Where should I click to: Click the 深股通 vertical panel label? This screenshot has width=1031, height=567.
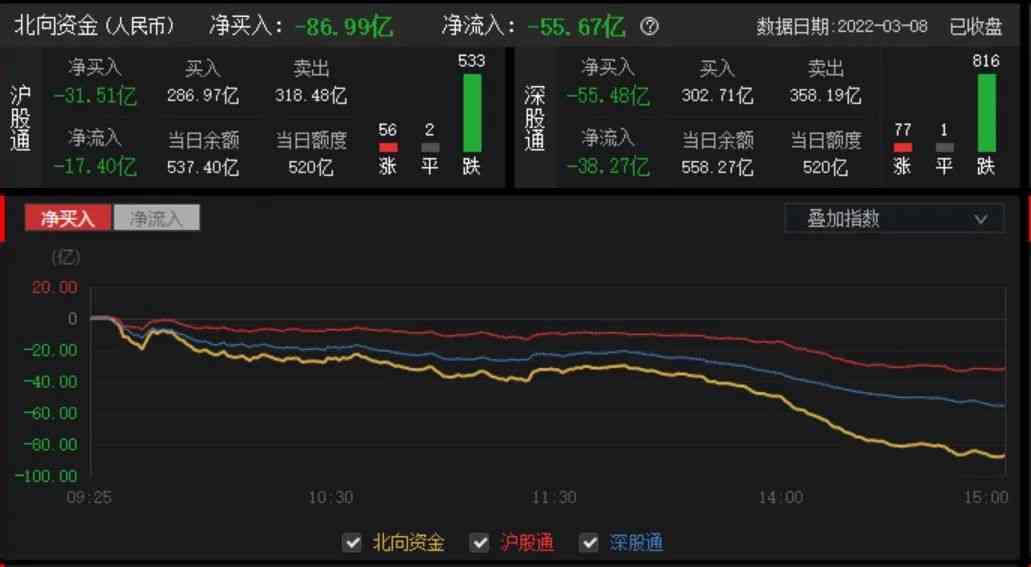coord(535,118)
